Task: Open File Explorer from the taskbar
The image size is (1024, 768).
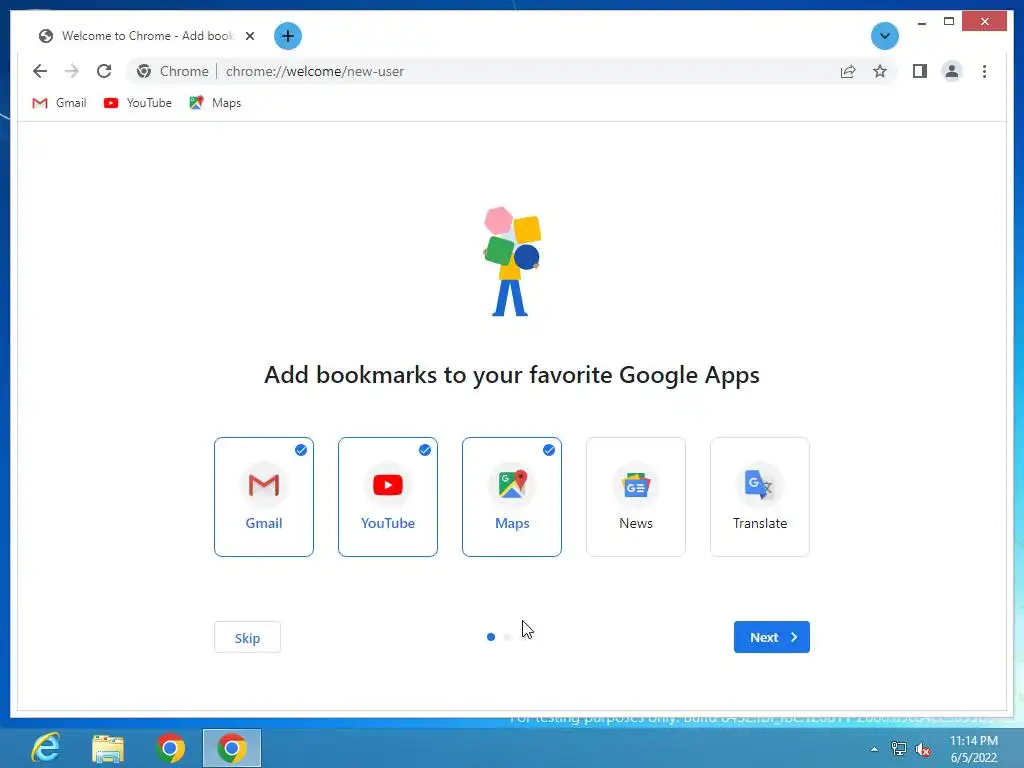Action: click(x=108, y=748)
